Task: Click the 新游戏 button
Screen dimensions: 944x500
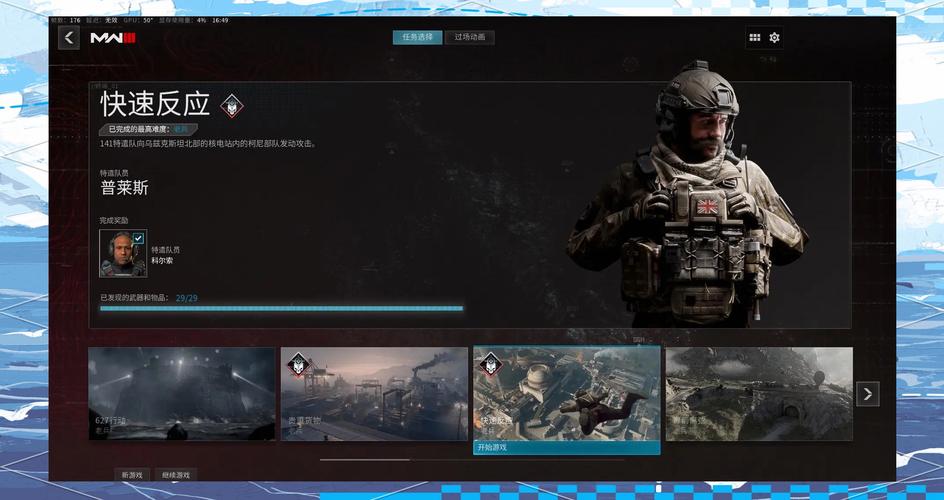Action: click(132, 475)
